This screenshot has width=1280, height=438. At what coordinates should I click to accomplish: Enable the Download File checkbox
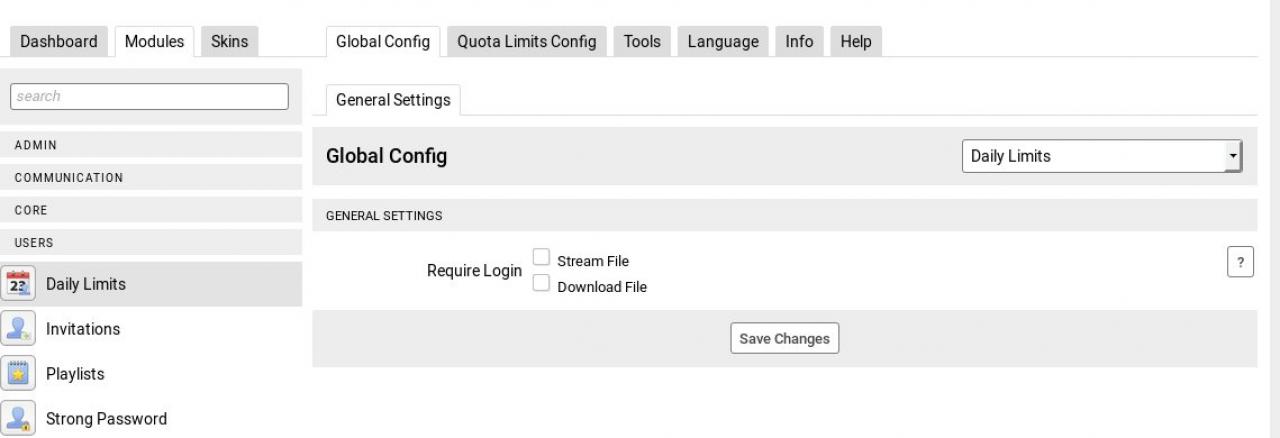coord(541,284)
